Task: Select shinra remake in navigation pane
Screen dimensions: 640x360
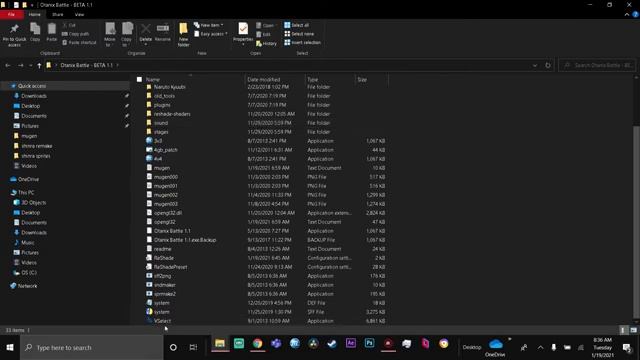Action: coord(36,146)
